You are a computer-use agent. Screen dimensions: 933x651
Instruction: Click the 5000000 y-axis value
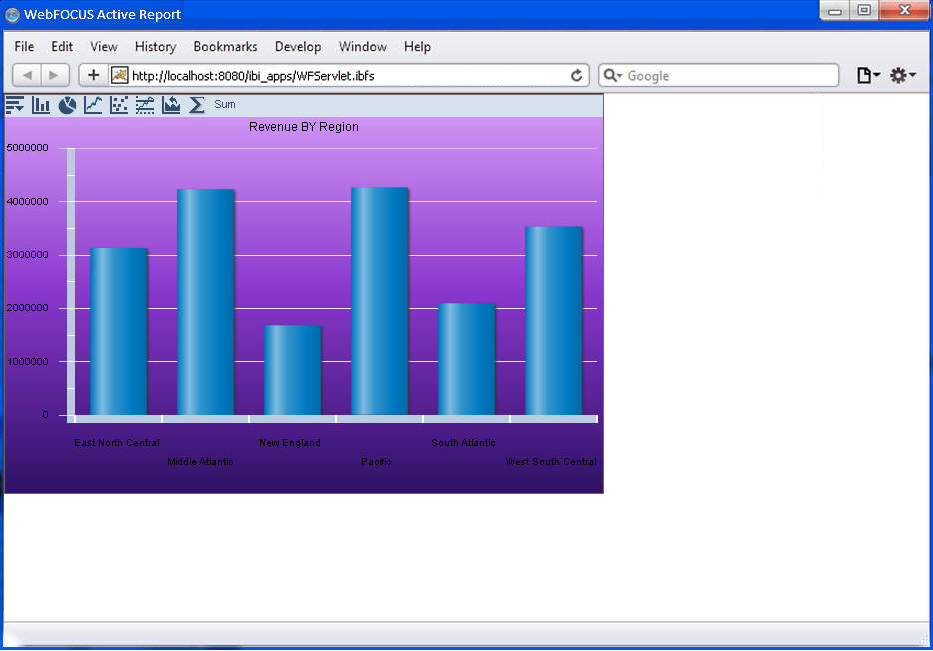(x=27, y=148)
